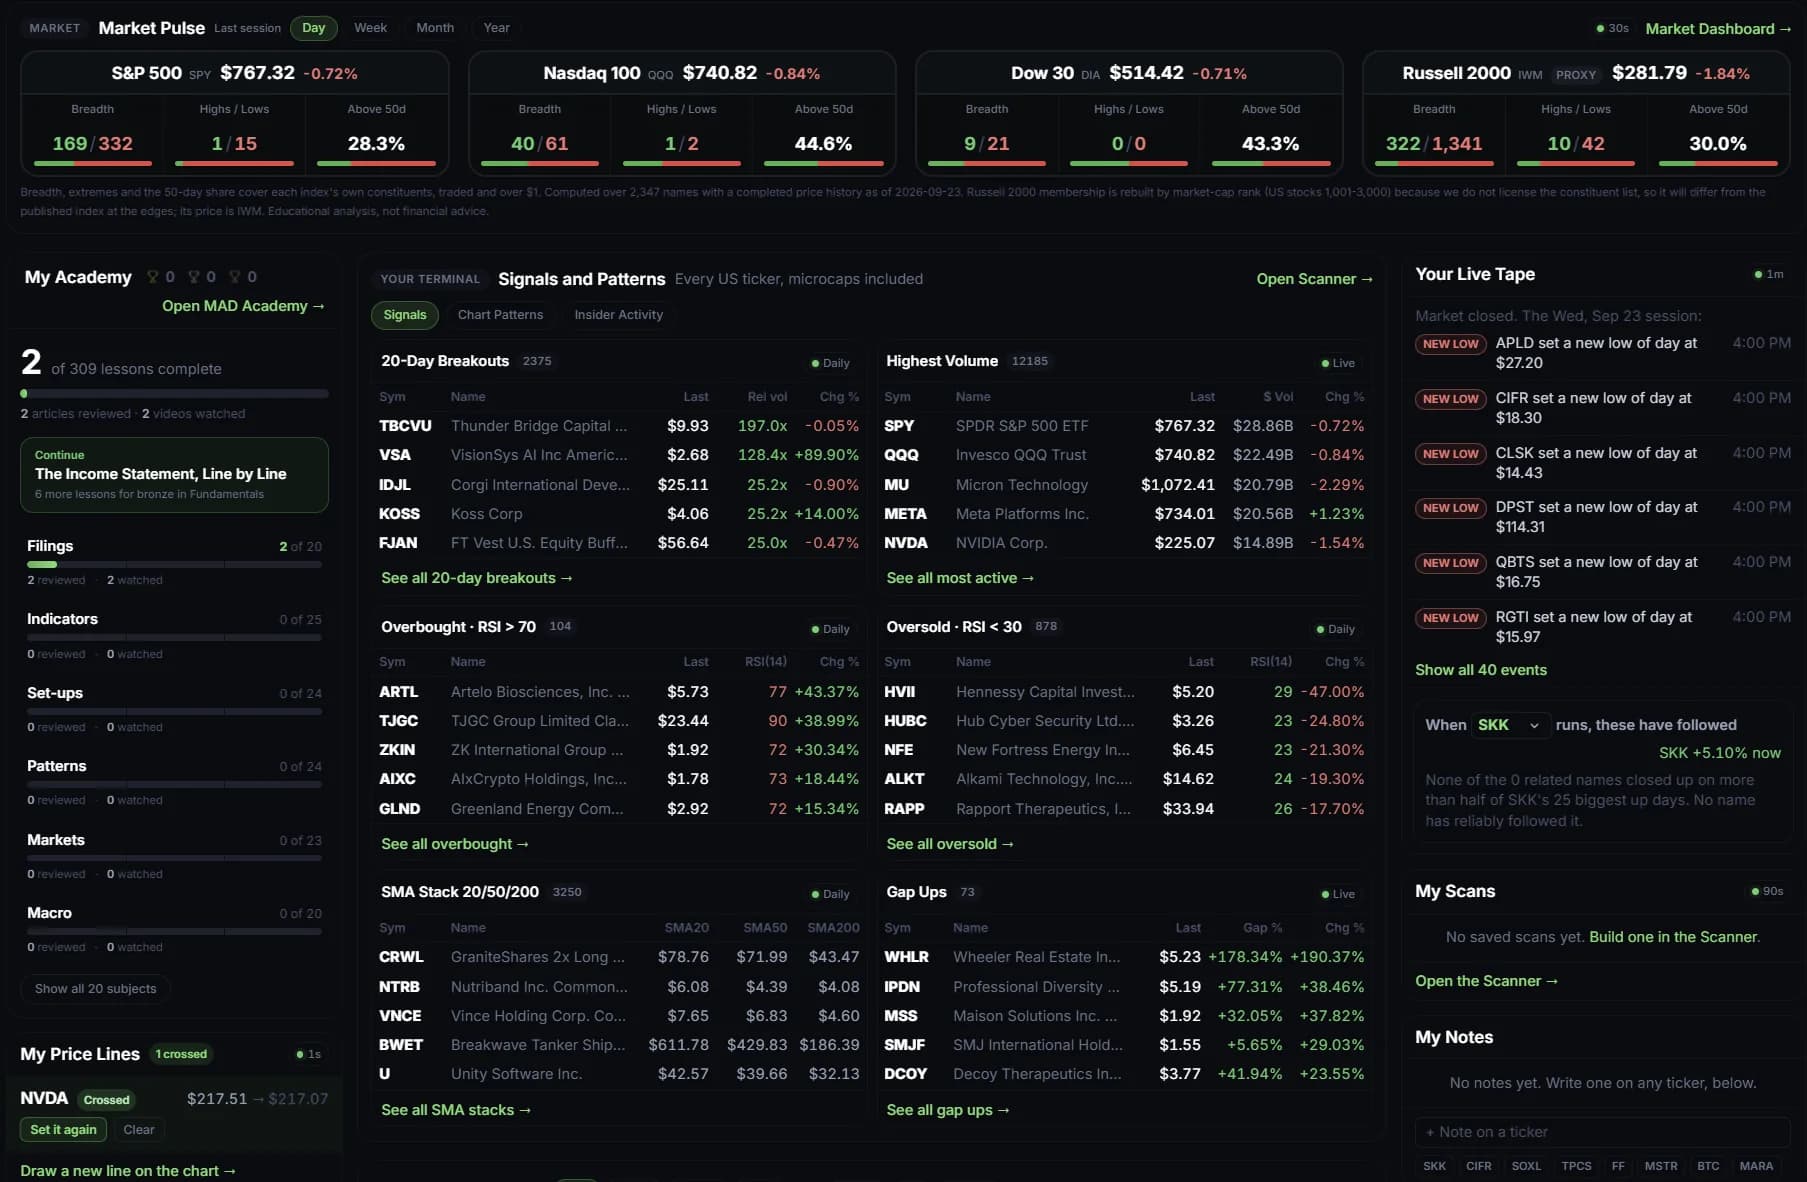Click the Daily badge on 20-Day Breakouts
The width and height of the screenshot is (1807, 1182).
pos(830,363)
